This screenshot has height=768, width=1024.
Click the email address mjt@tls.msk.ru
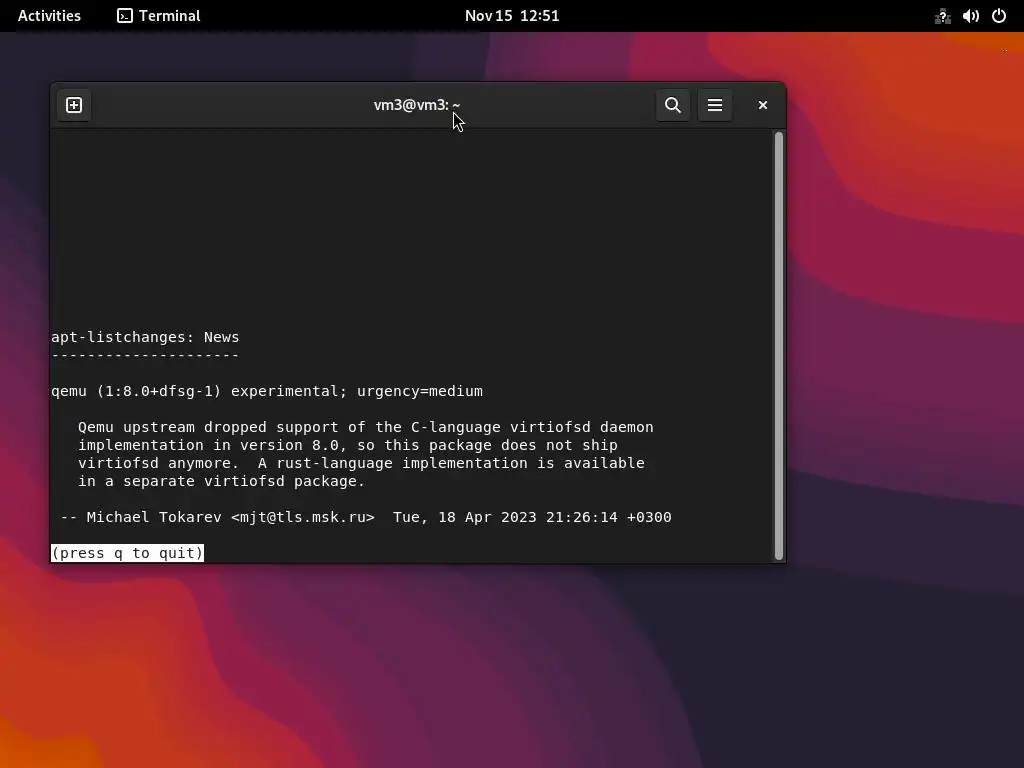(303, 517)
